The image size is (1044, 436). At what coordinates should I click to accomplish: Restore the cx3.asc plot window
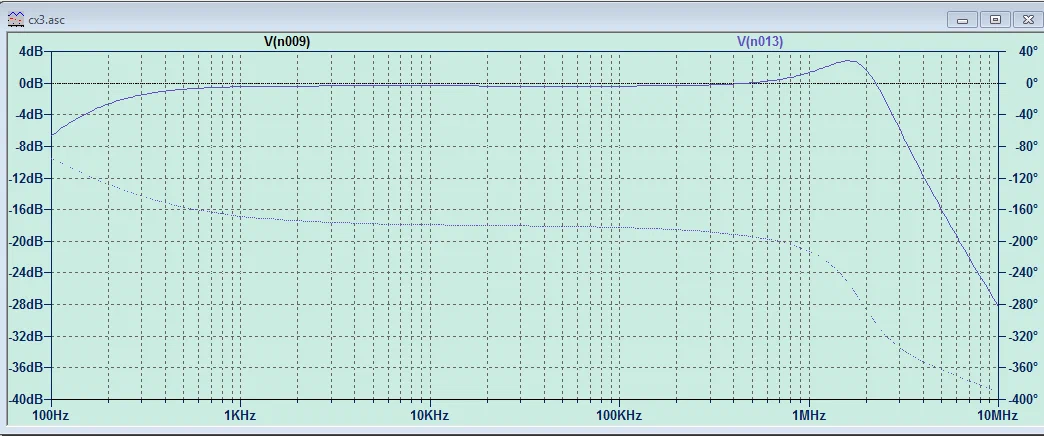click(x=995, y=20)
